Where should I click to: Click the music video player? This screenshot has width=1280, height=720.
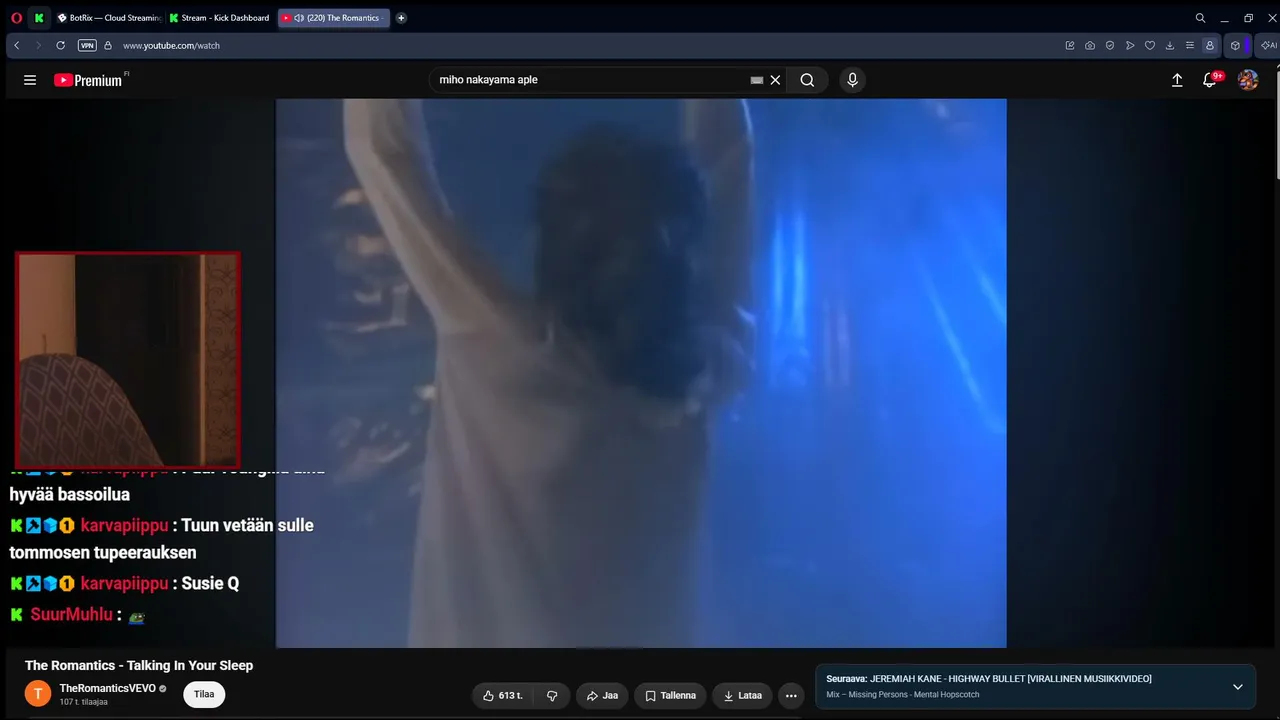[641, 373]
